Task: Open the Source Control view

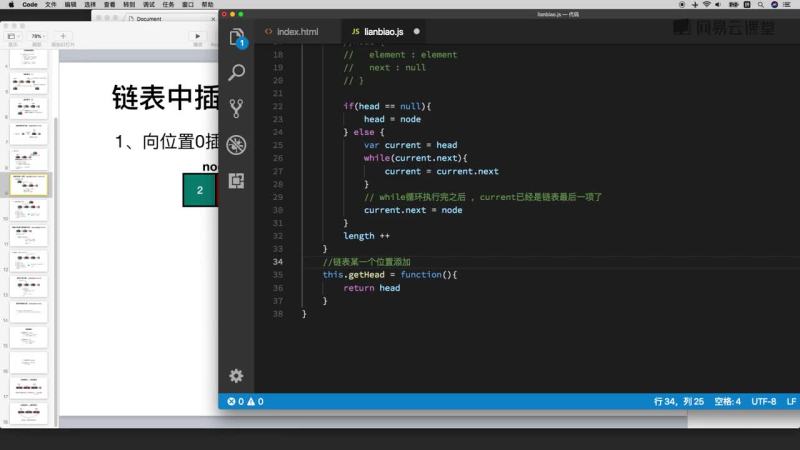Action: (236, 108)
